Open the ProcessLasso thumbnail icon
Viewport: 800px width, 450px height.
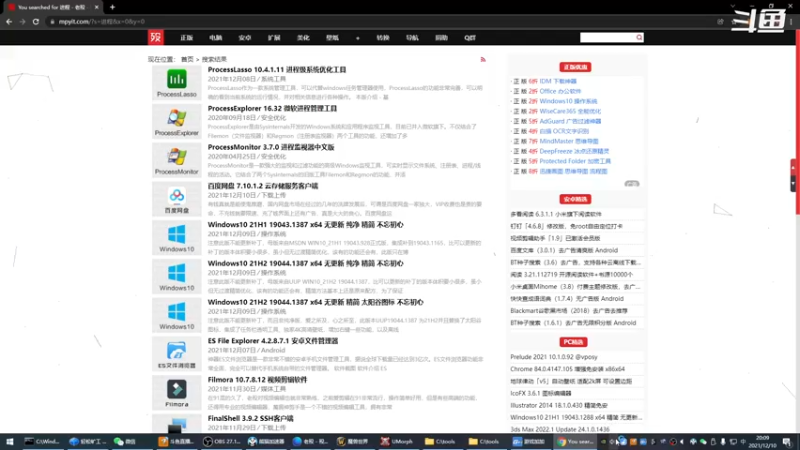click(177, 83)
